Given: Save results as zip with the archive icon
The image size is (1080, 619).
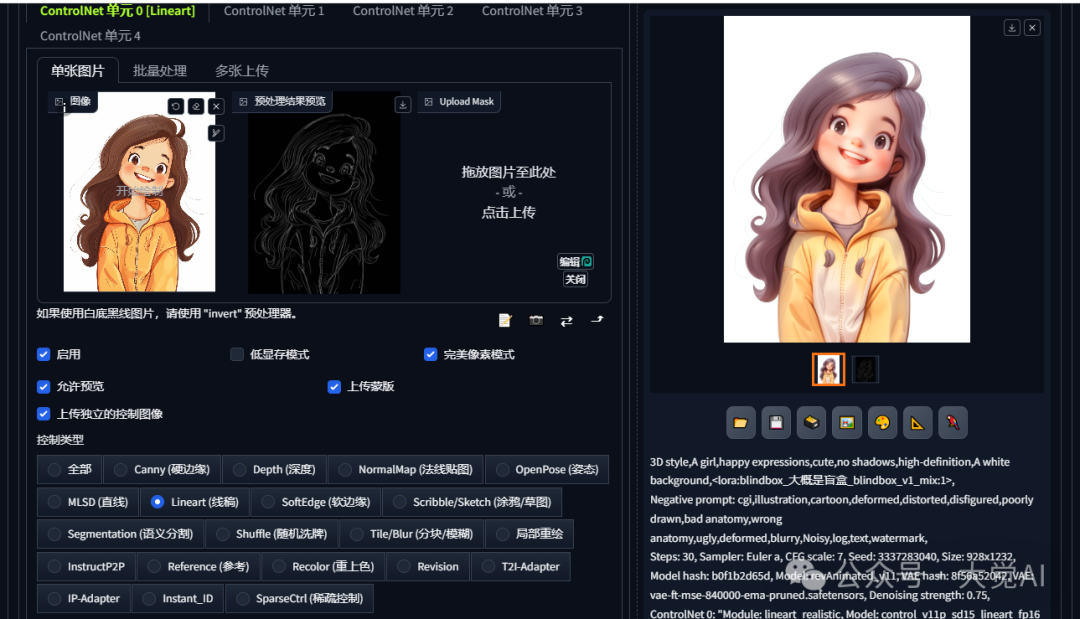Looking at the screenshot, I should [x=811, y=422].
